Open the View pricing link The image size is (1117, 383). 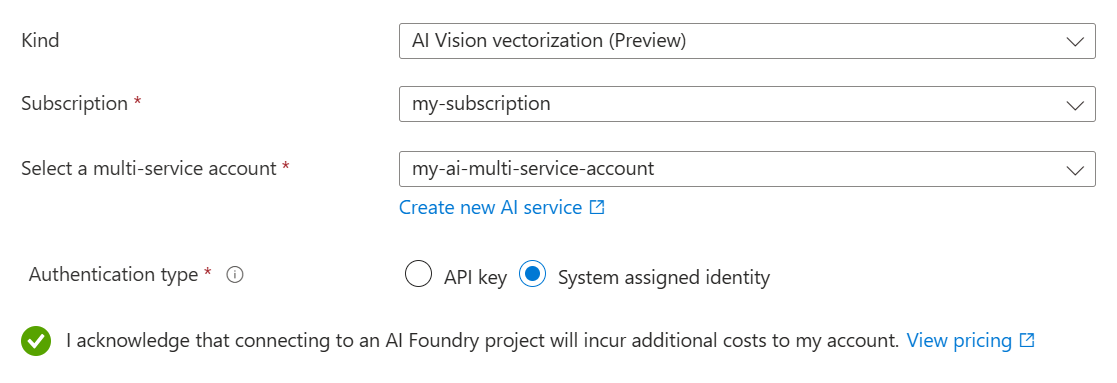[959, 340]
